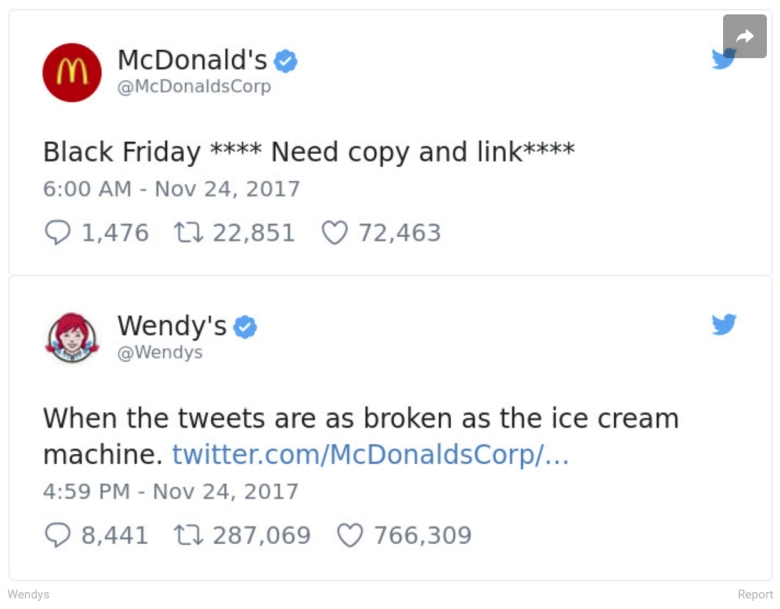Click Wendy's verified badge
780x609 pixels.
pos(245,327)
